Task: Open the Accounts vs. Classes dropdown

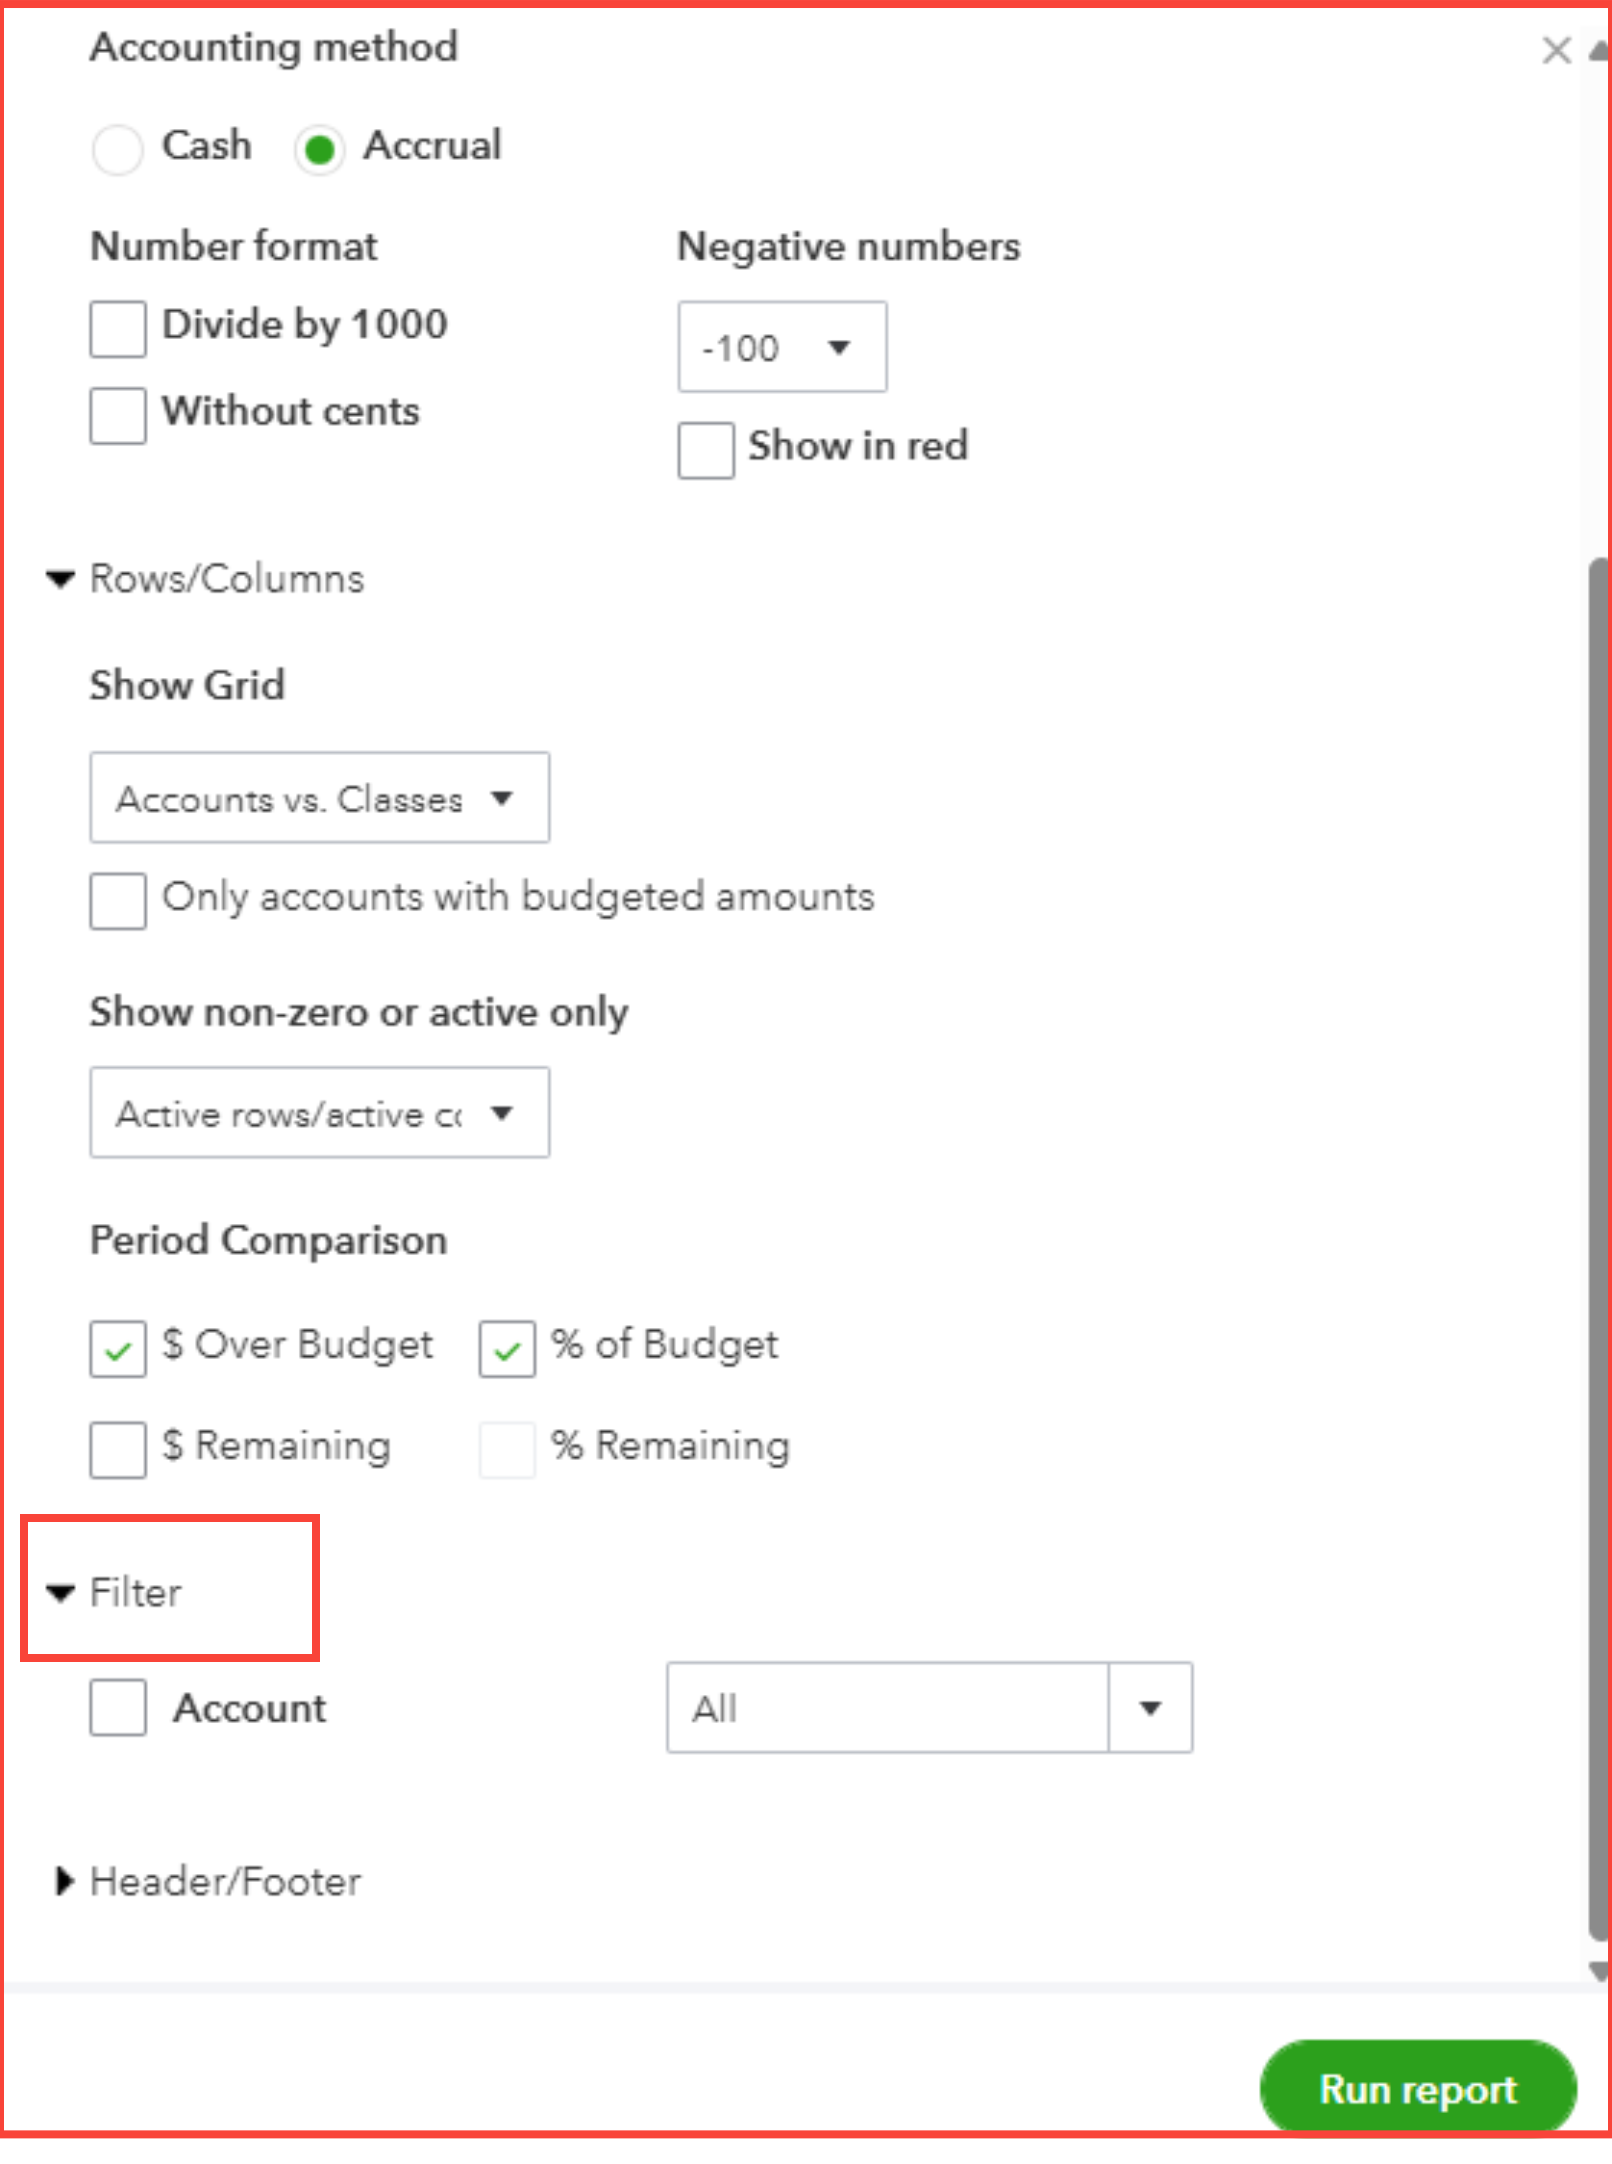Action: tap(320, 798)
